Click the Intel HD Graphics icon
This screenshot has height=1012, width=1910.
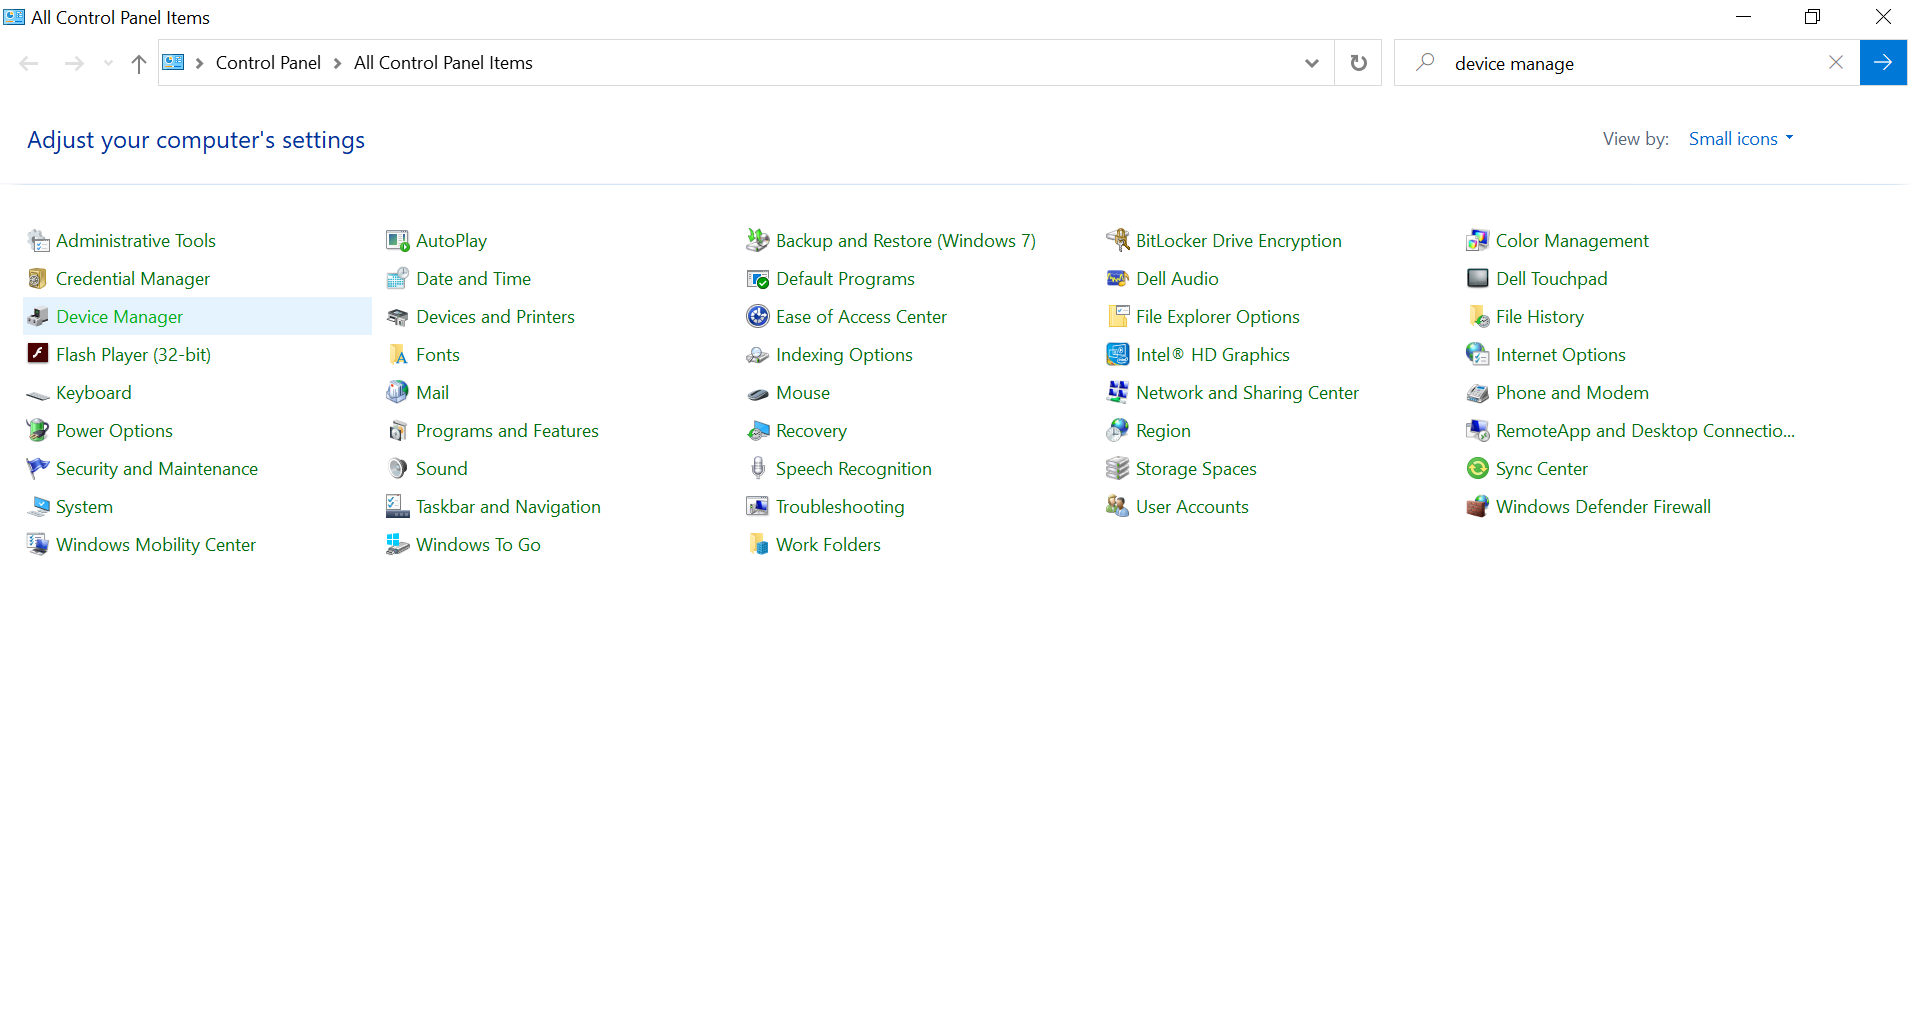(1118, 355)
